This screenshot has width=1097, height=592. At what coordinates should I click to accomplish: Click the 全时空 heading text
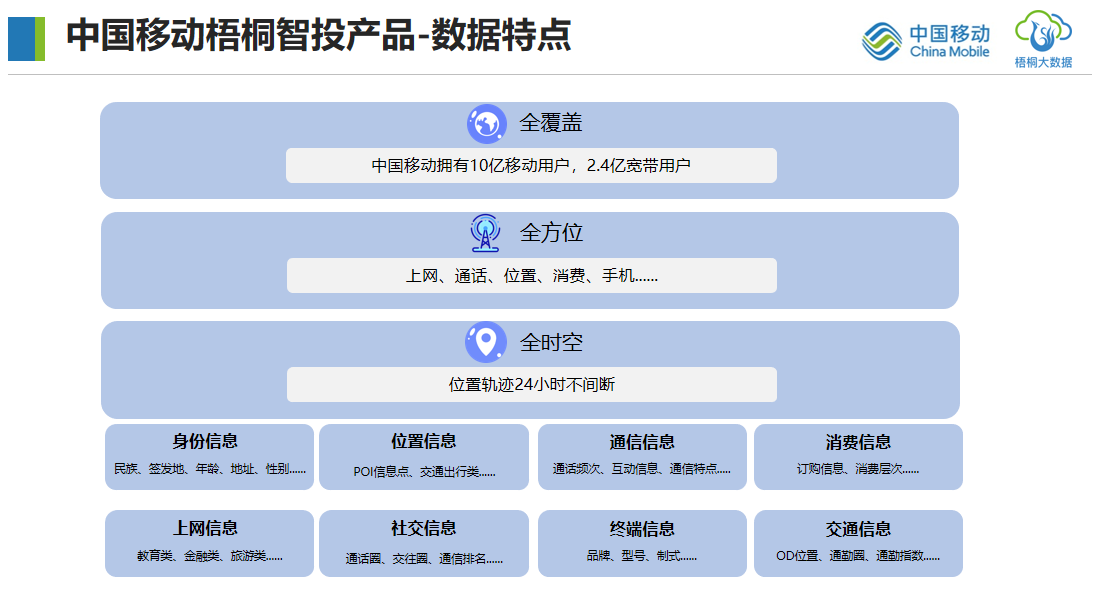(x=551, y=343)
